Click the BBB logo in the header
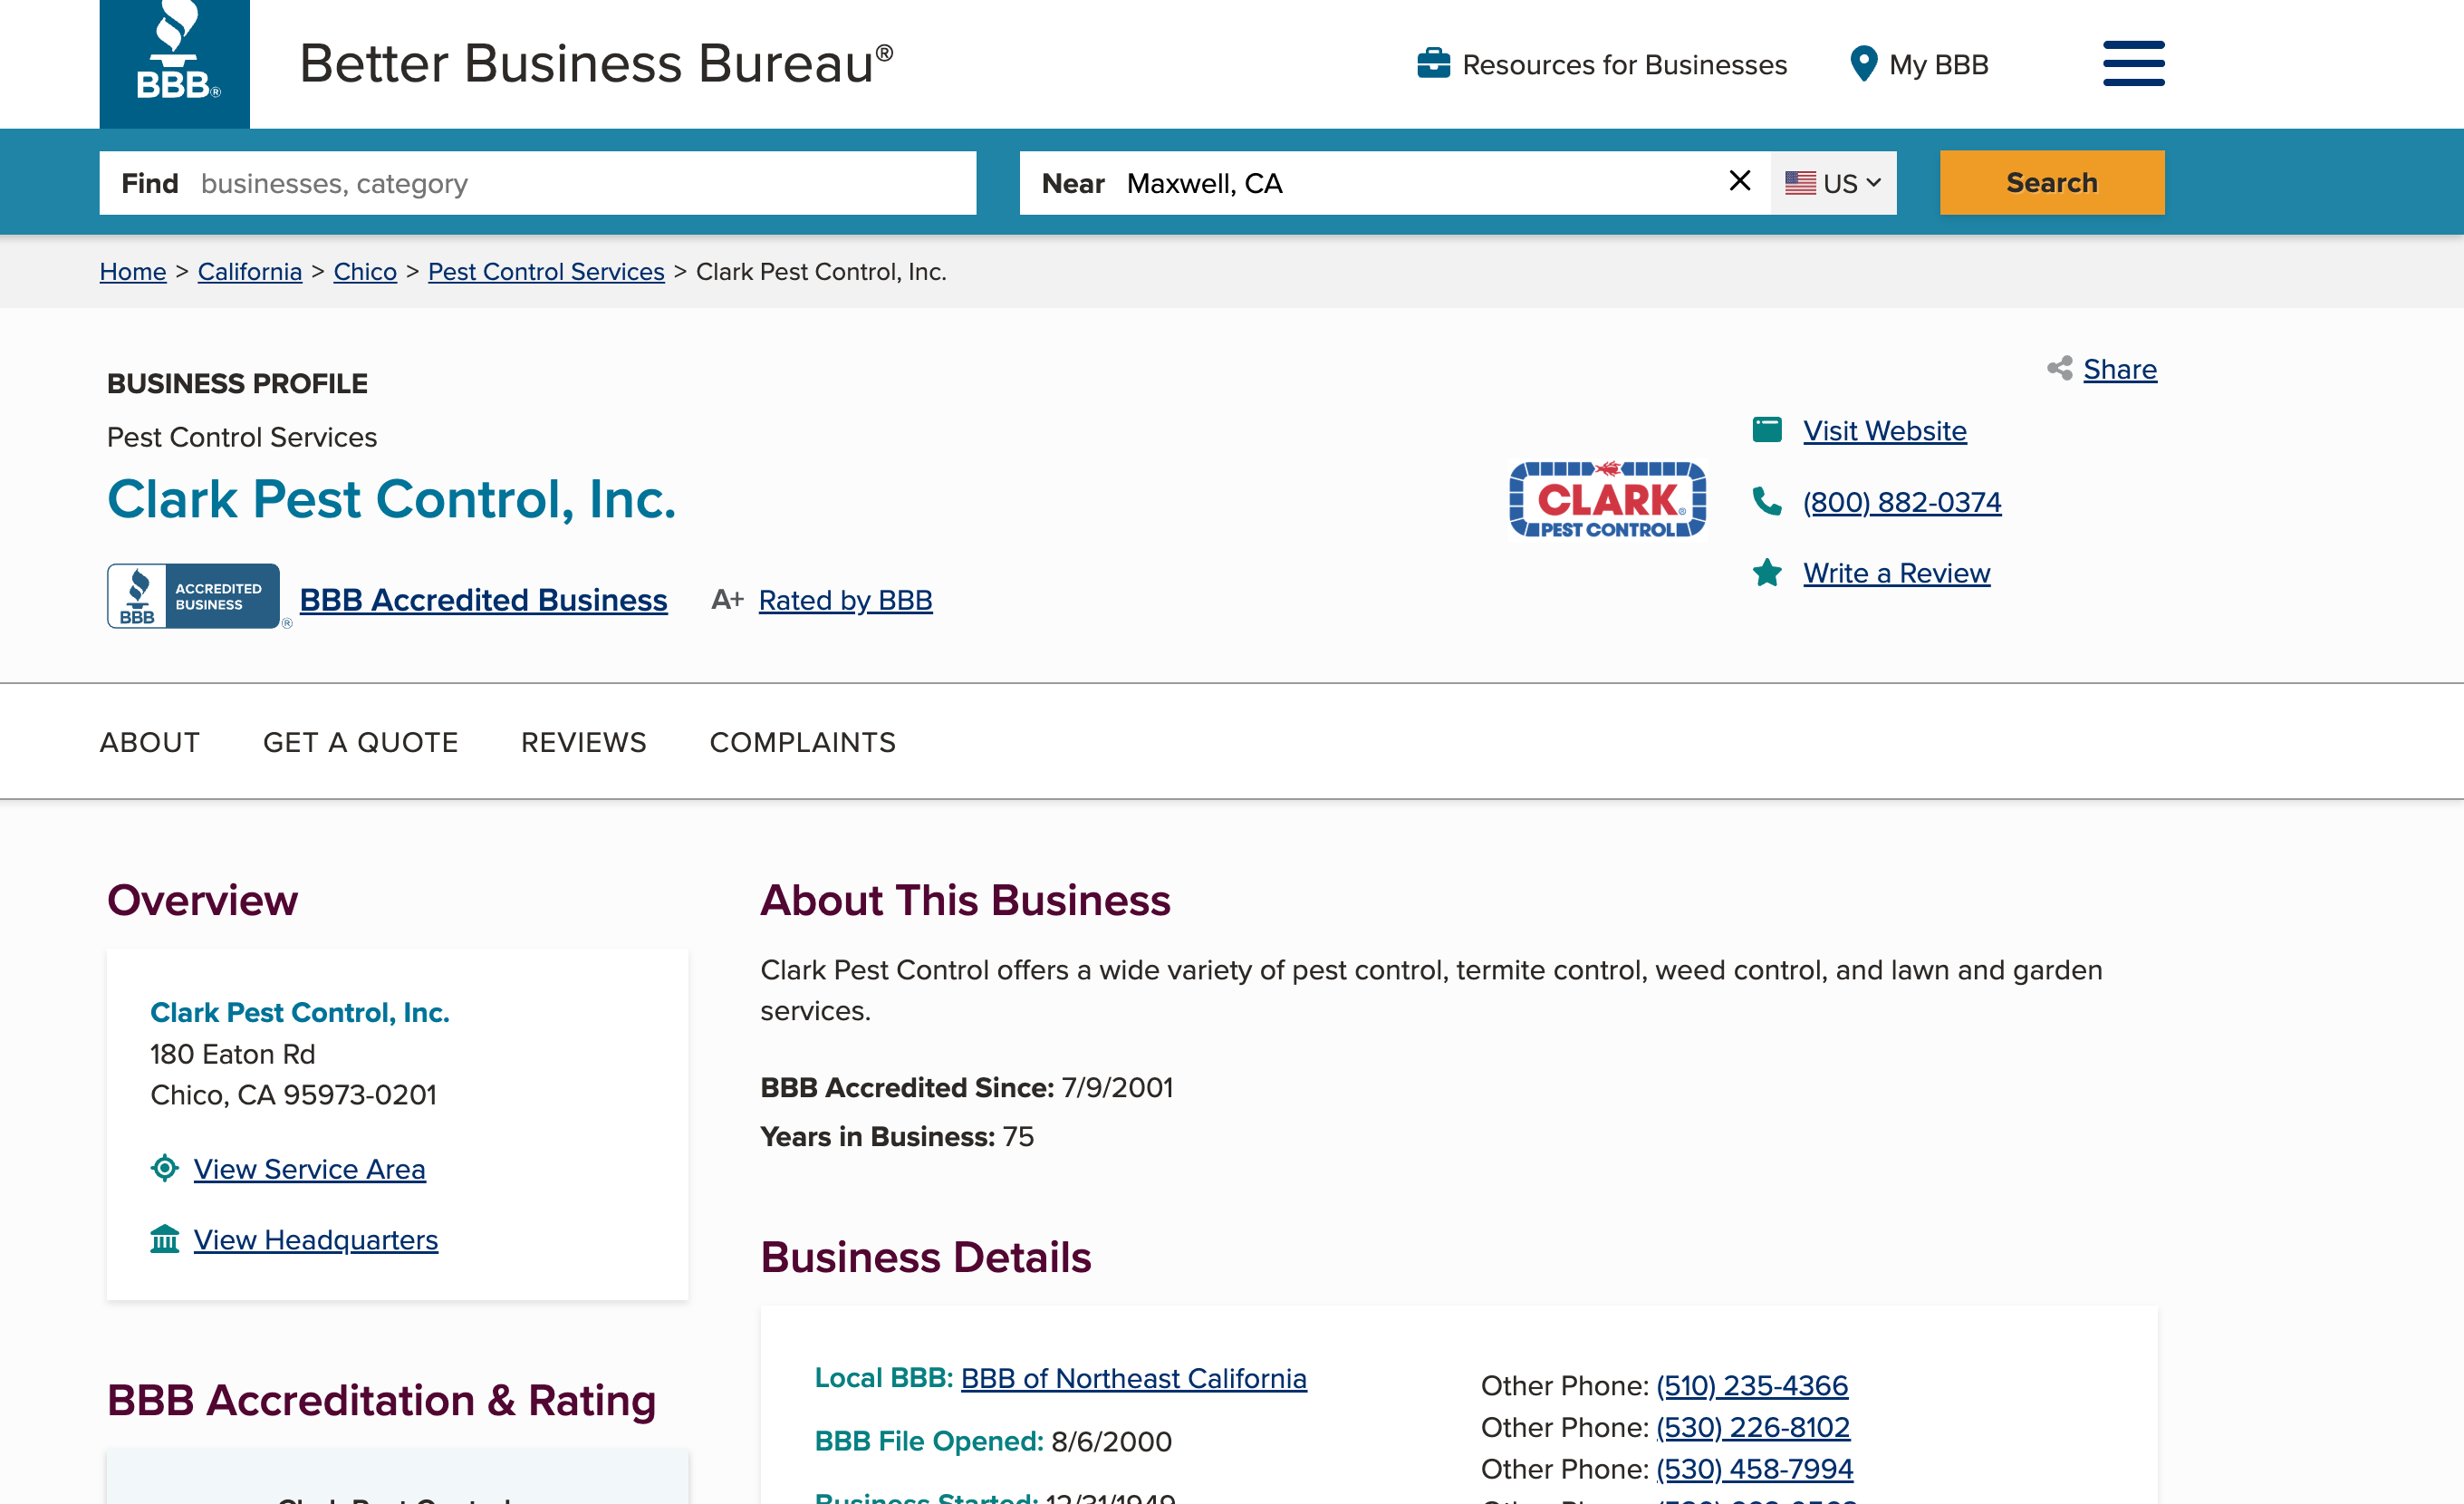2464x1504 pixels. pyautogui.click(x=173, y=62)
